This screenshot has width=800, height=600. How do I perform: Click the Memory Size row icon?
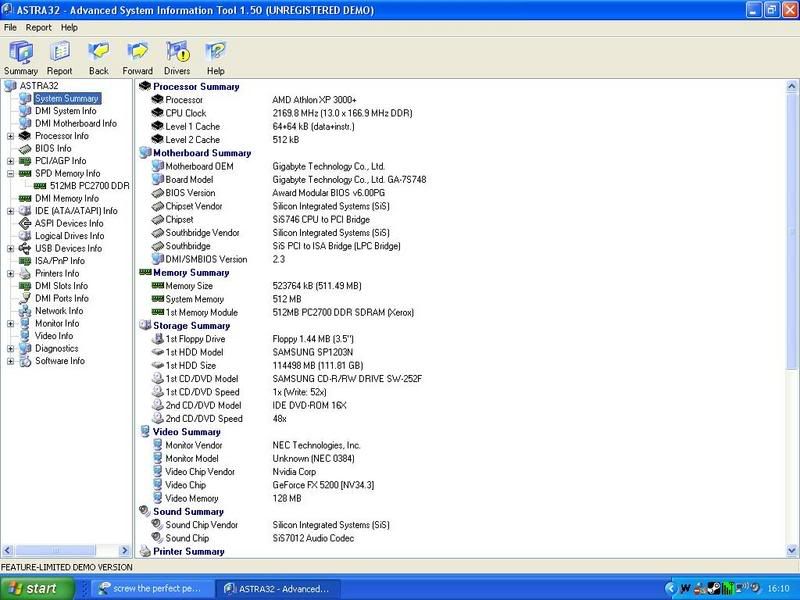158,286
